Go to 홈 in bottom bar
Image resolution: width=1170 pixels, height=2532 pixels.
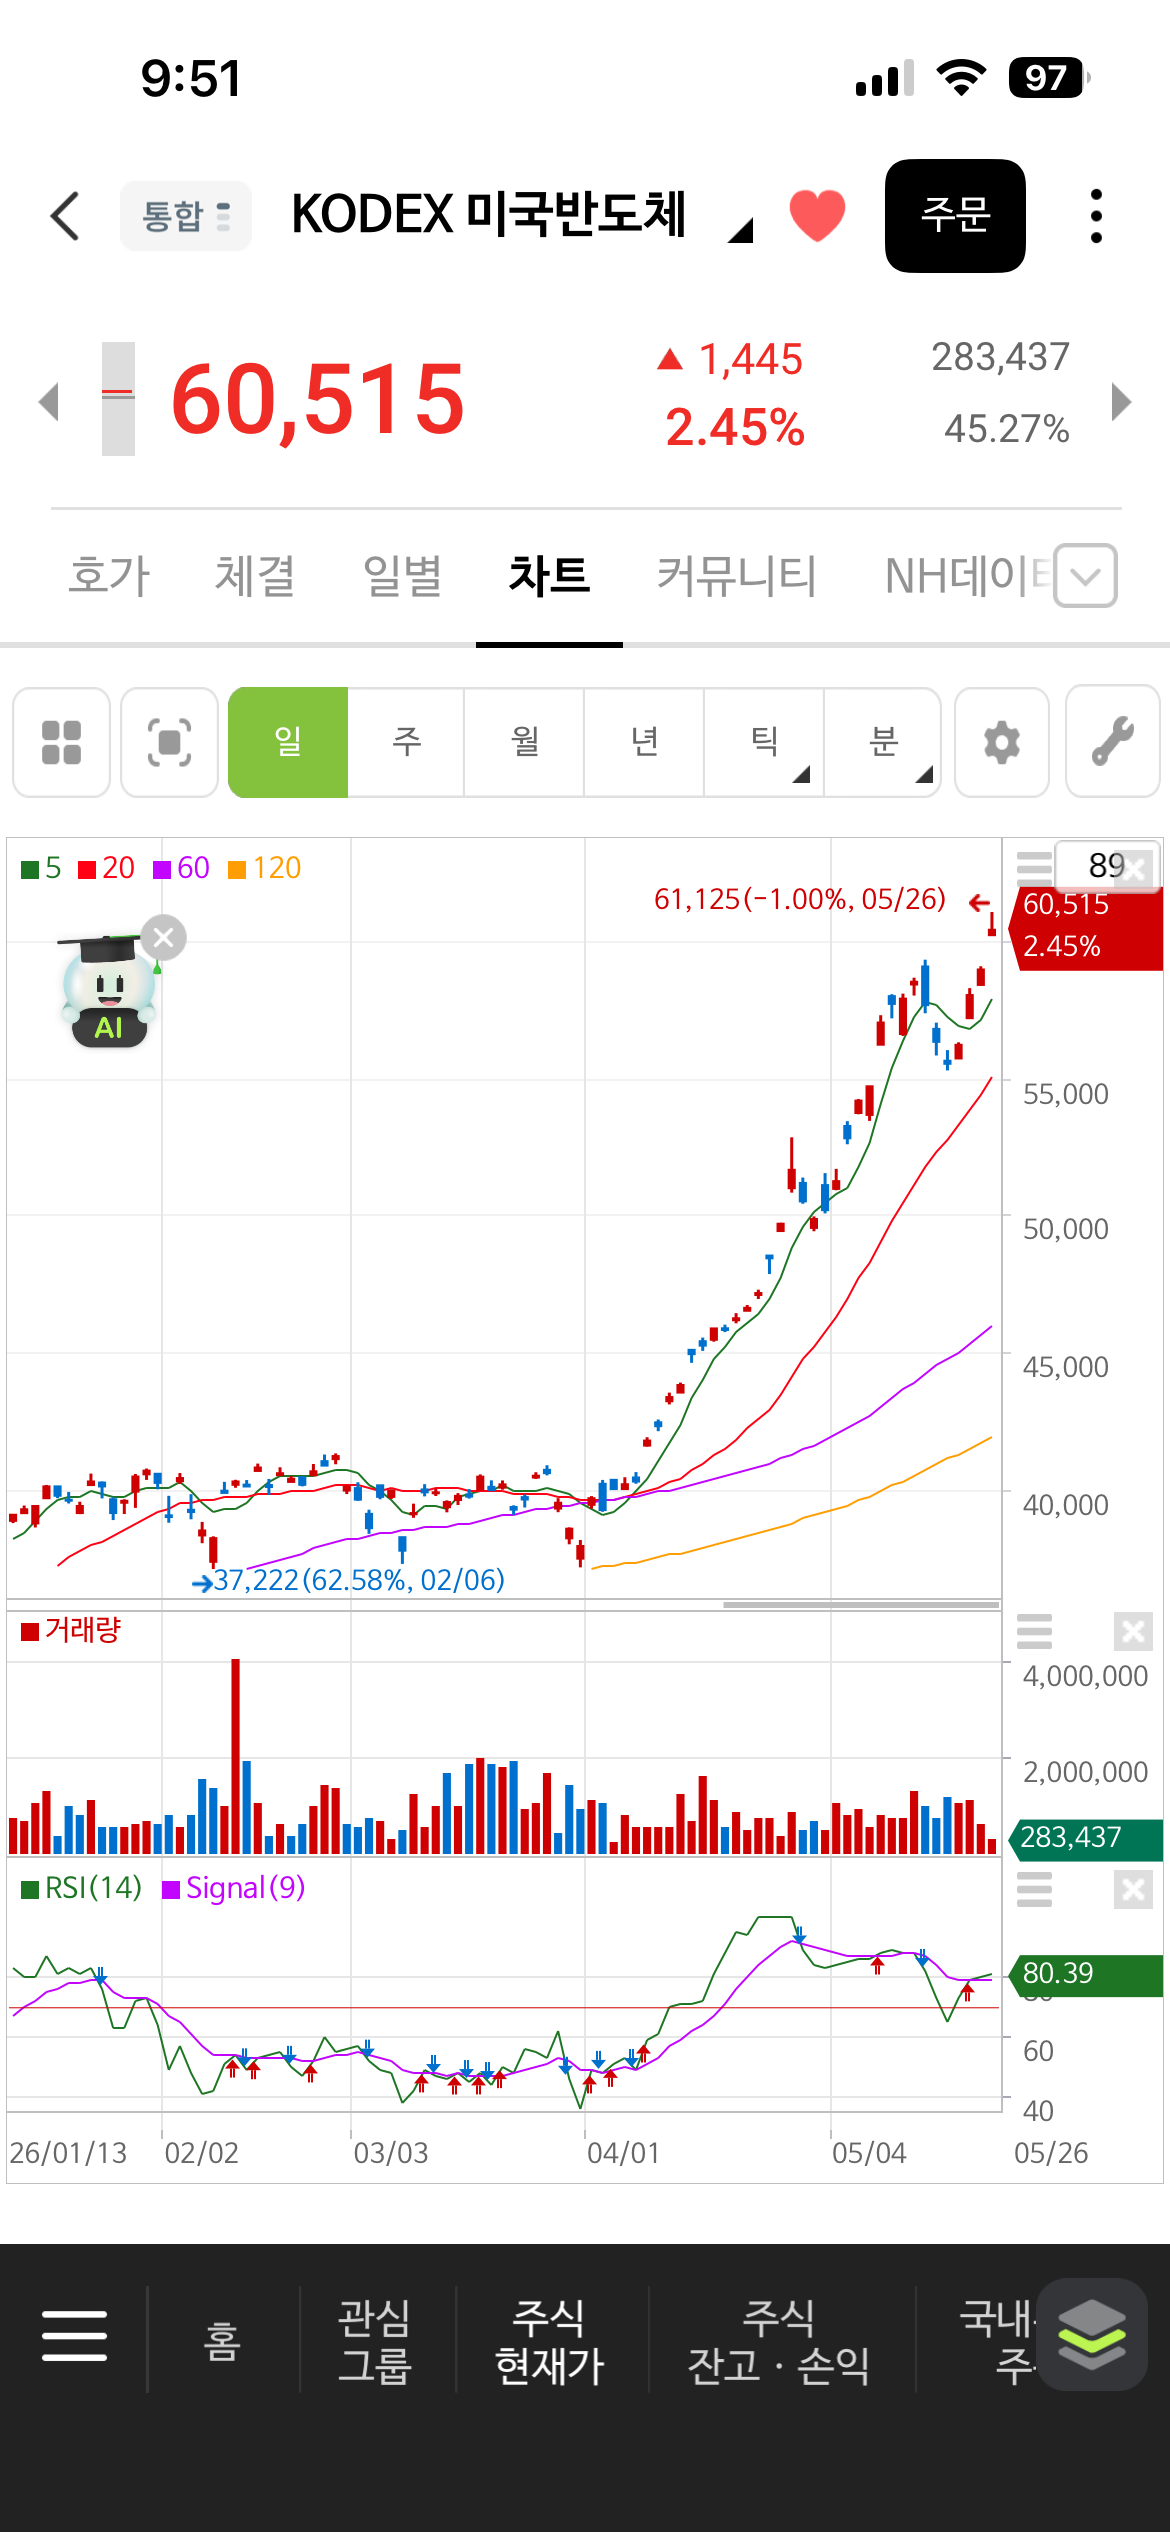pyautogui.click(x=222, y=2340)
